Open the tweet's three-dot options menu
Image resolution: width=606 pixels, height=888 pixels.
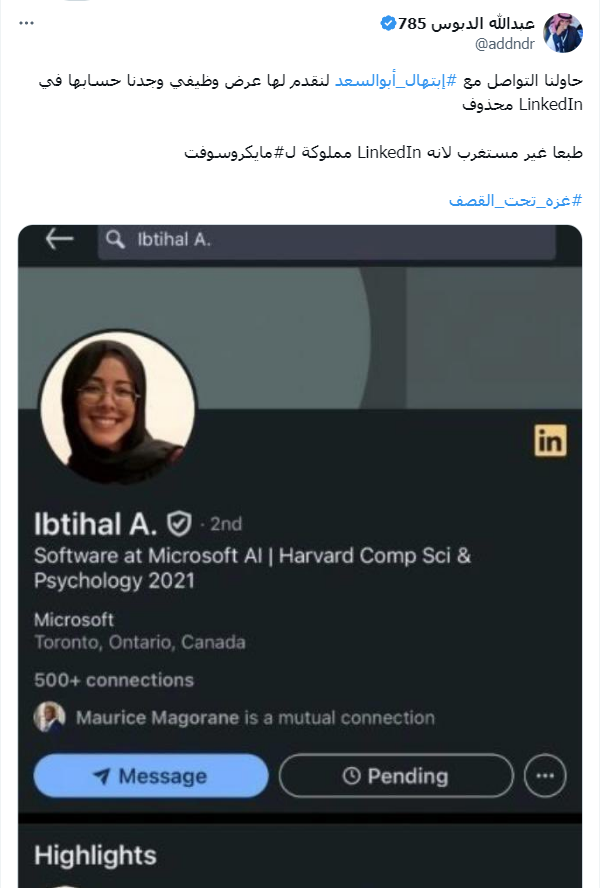(27, 23)
